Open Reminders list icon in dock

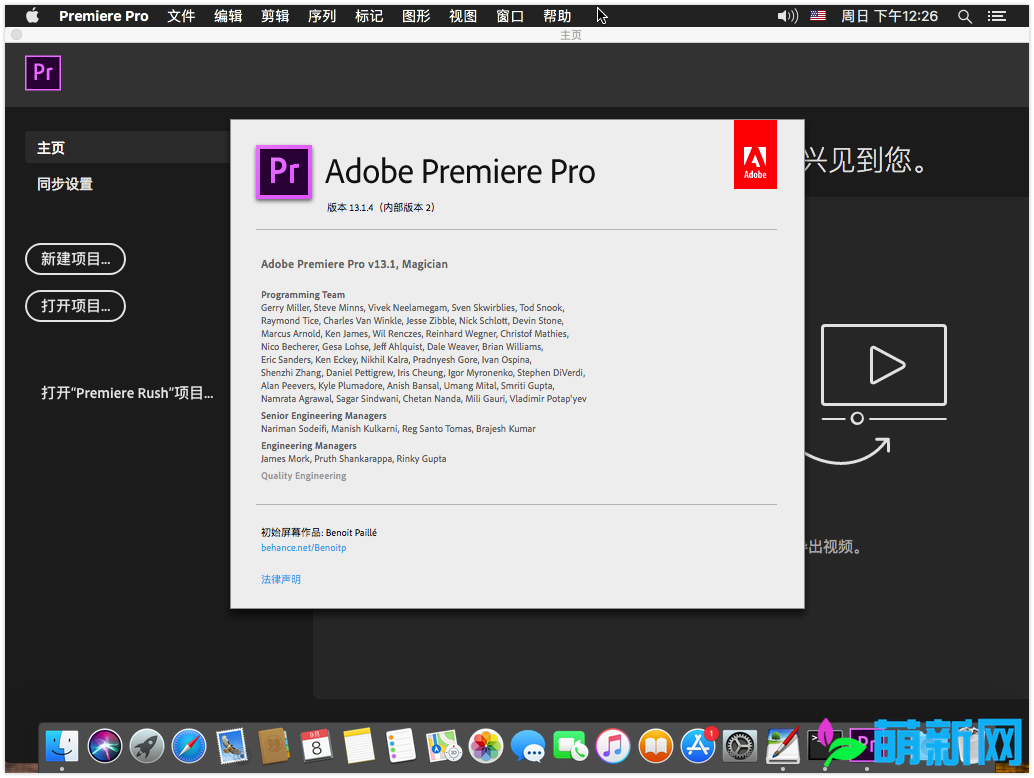pyautogui.click(x=401, y=746)
